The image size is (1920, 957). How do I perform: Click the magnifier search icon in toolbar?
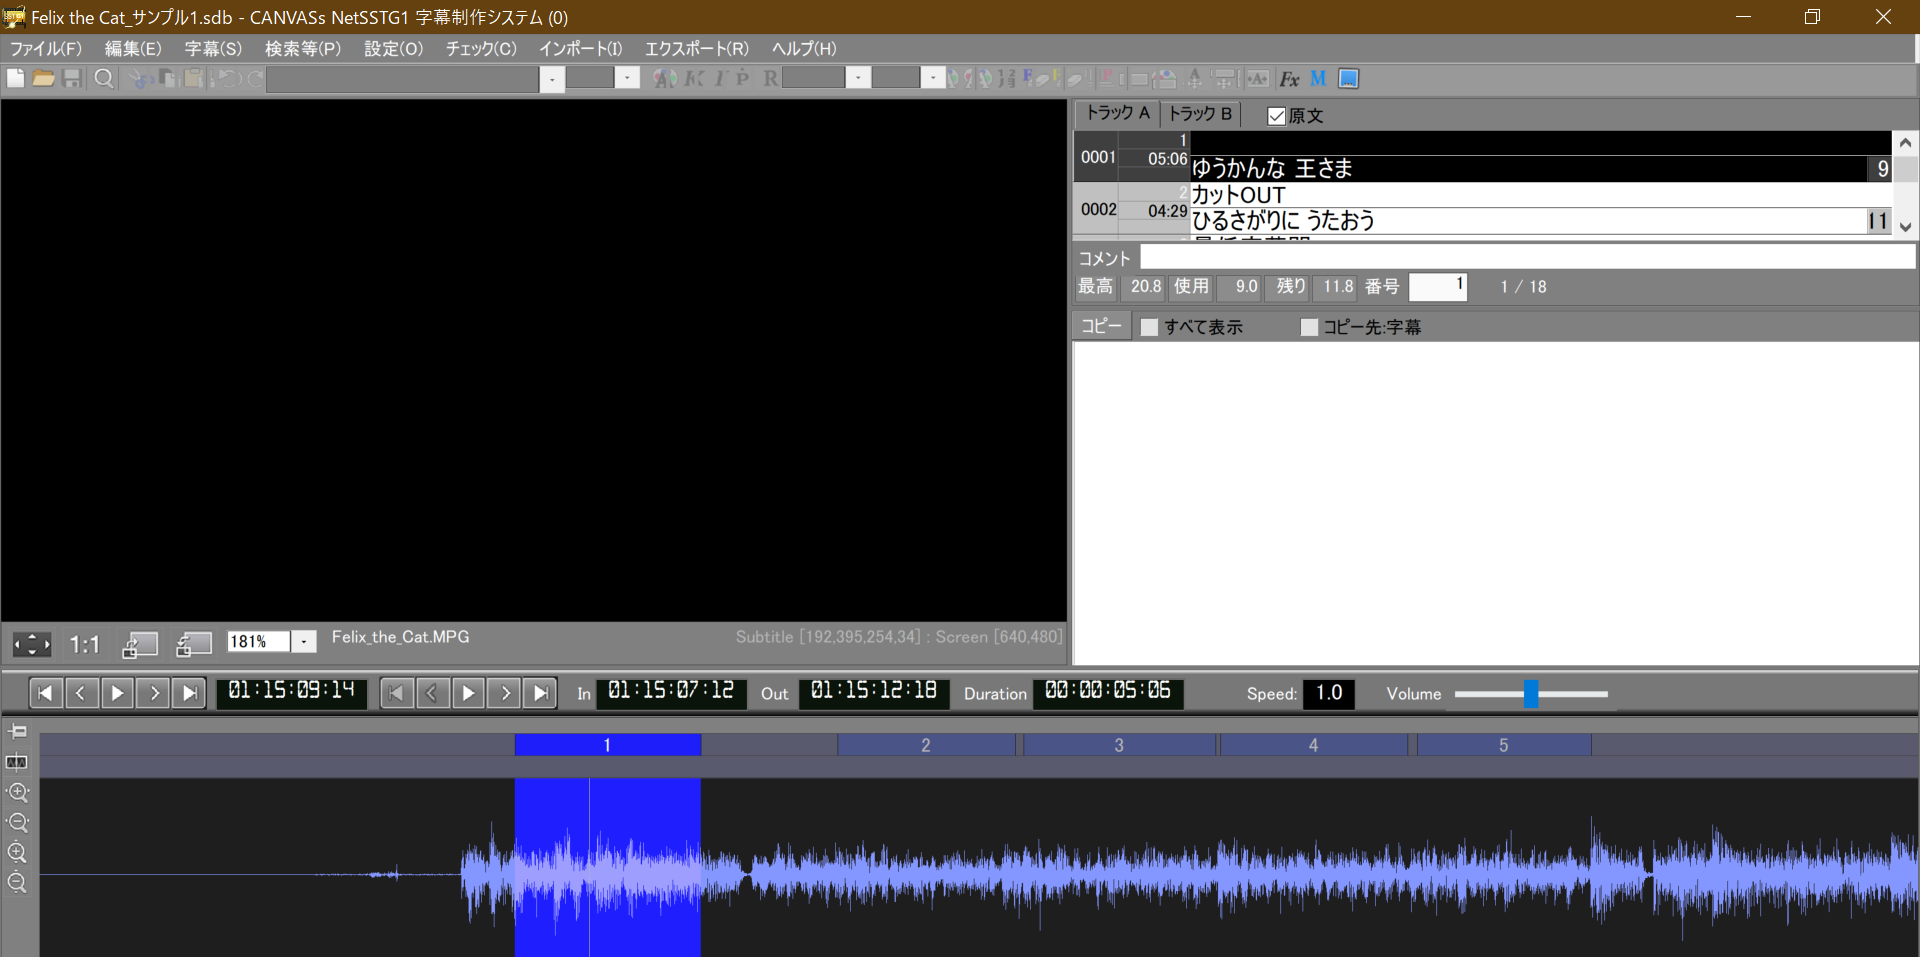(x=103, y=79)
